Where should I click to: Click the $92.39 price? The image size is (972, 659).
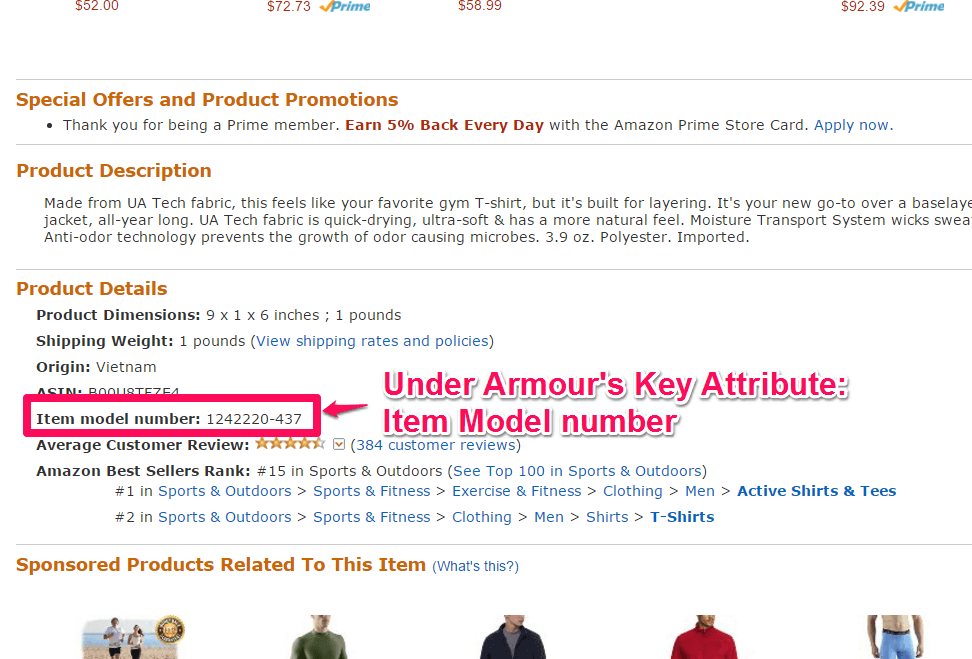(862, 6)
